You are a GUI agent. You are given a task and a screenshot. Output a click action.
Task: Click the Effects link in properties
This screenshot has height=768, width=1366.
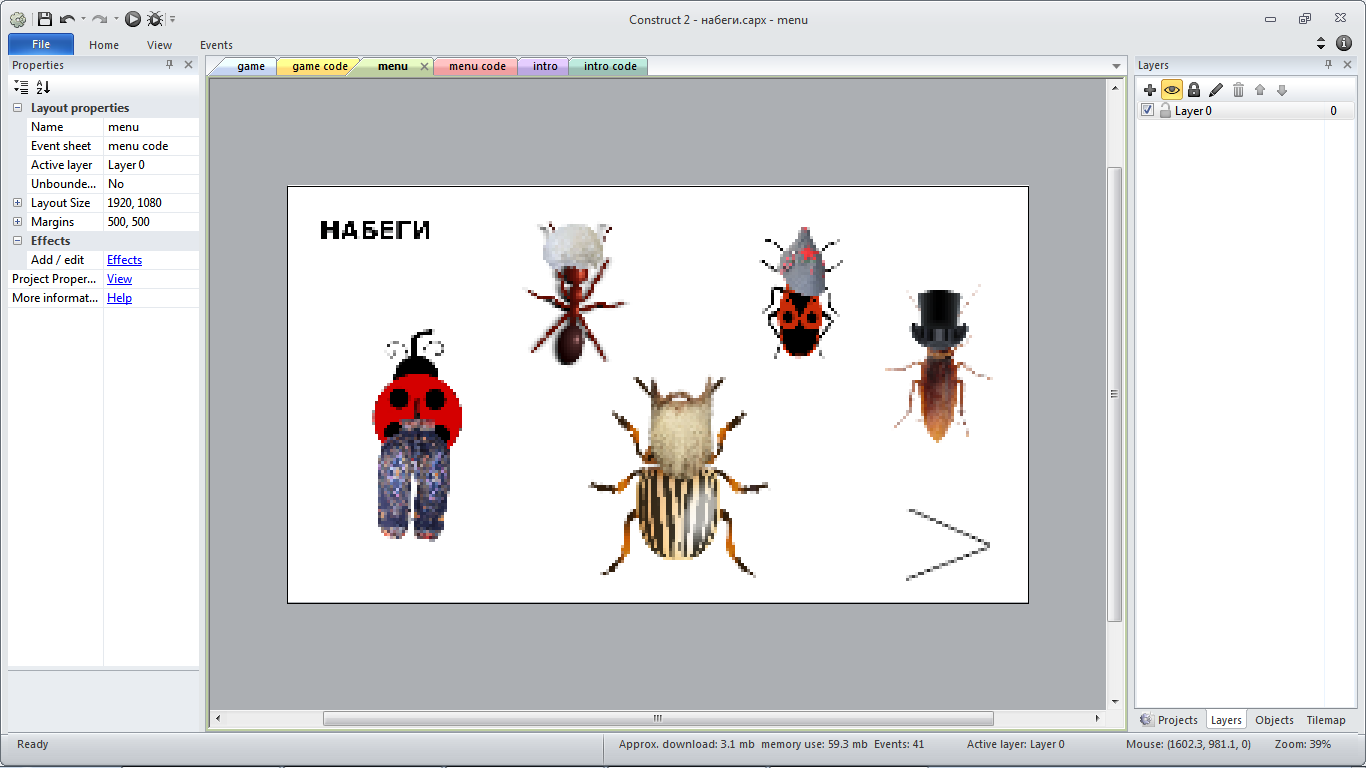[x=124, y=260]
